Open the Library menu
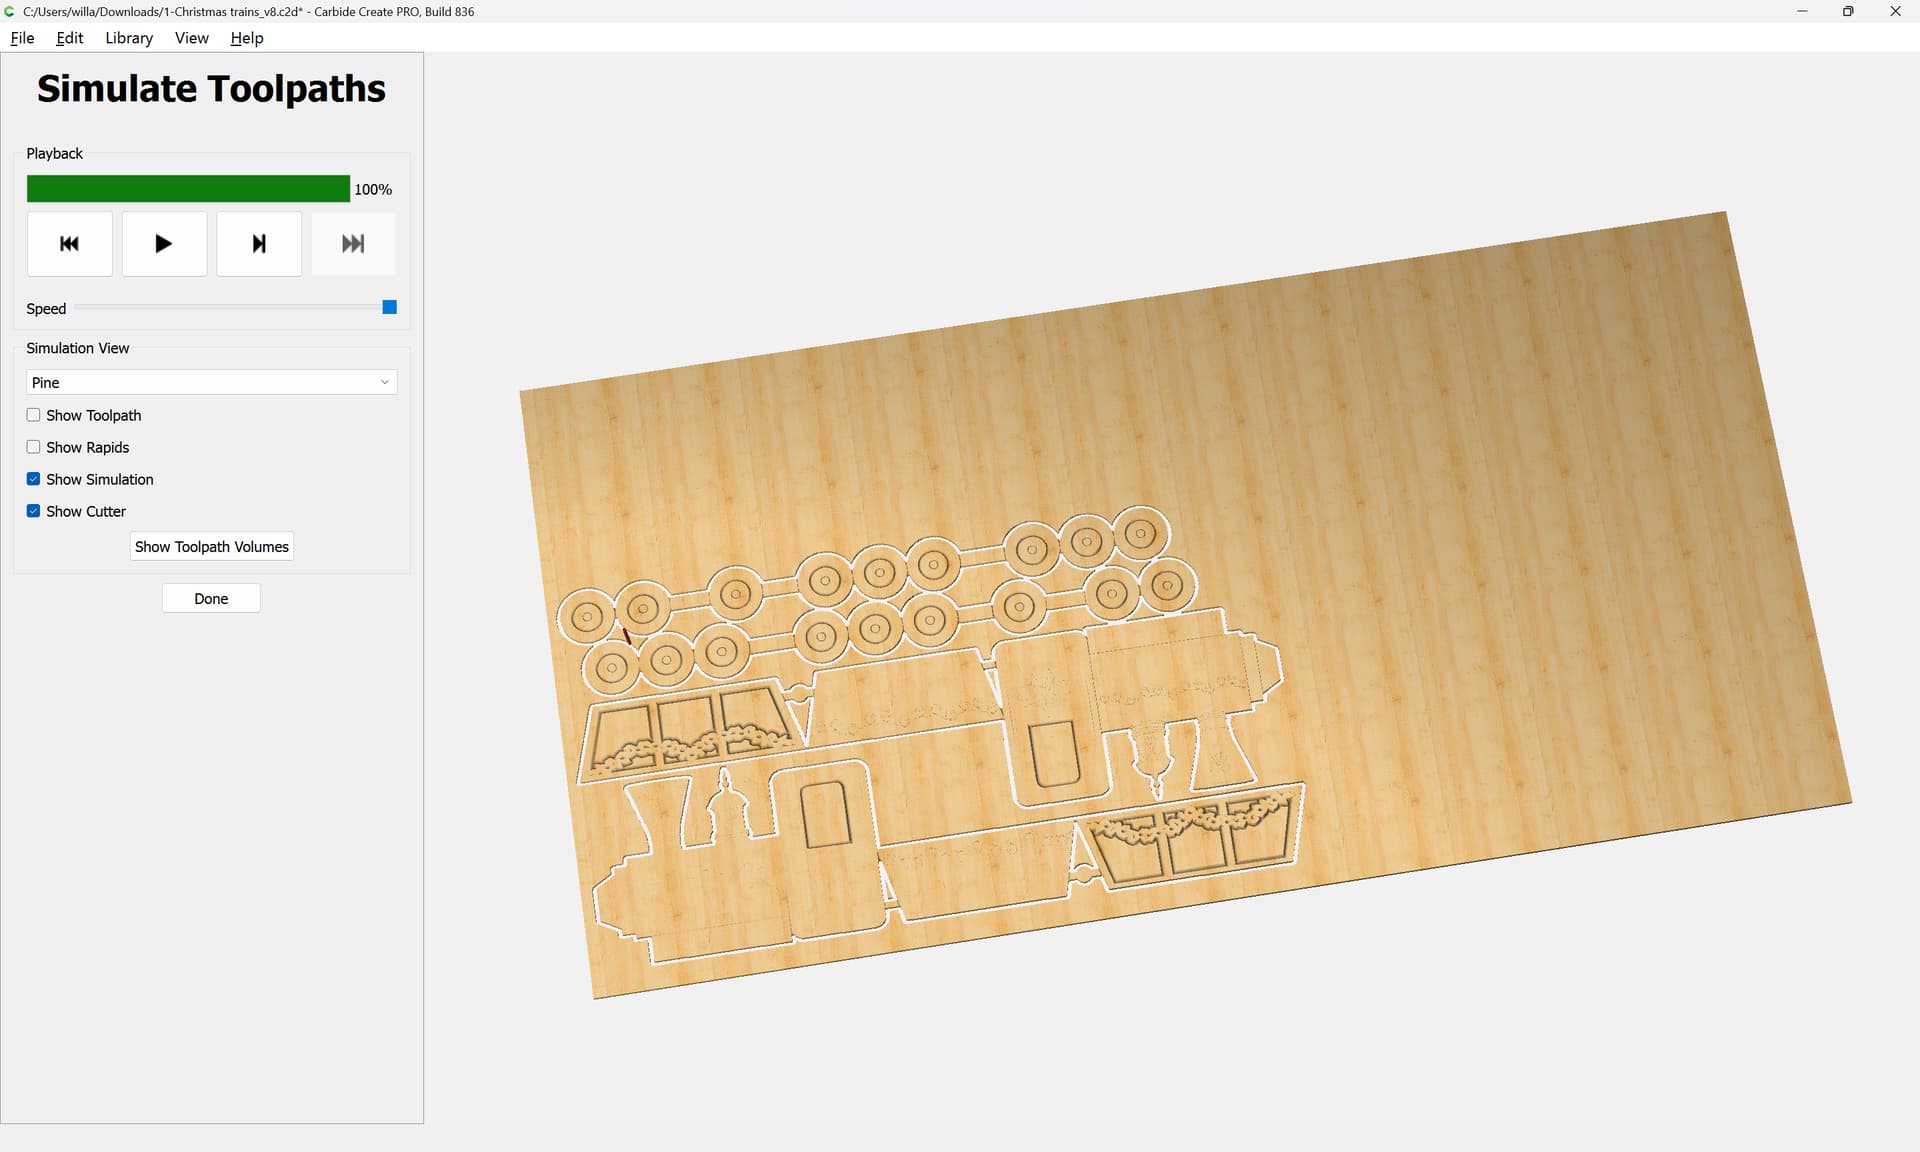Viewport: 1920px width, 1152px height. click(x=129, y=38)
